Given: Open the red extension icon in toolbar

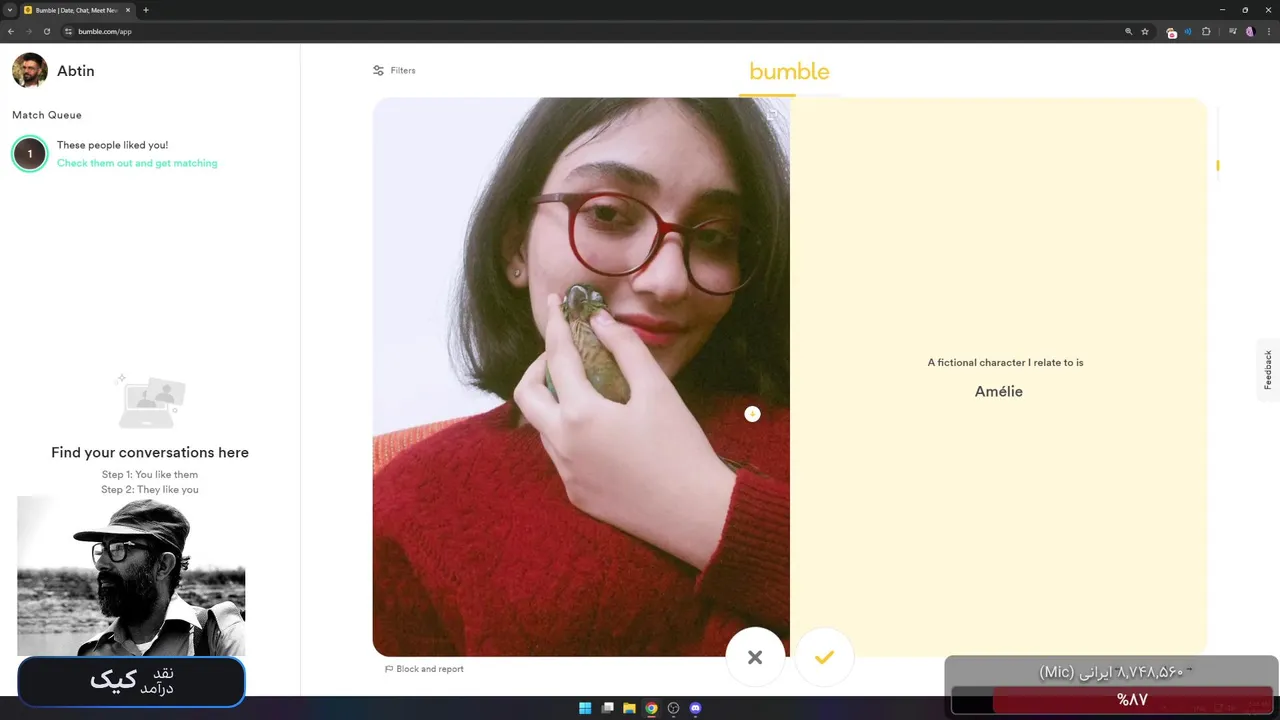Looking at the screenshot, I should coord(1171,32).
